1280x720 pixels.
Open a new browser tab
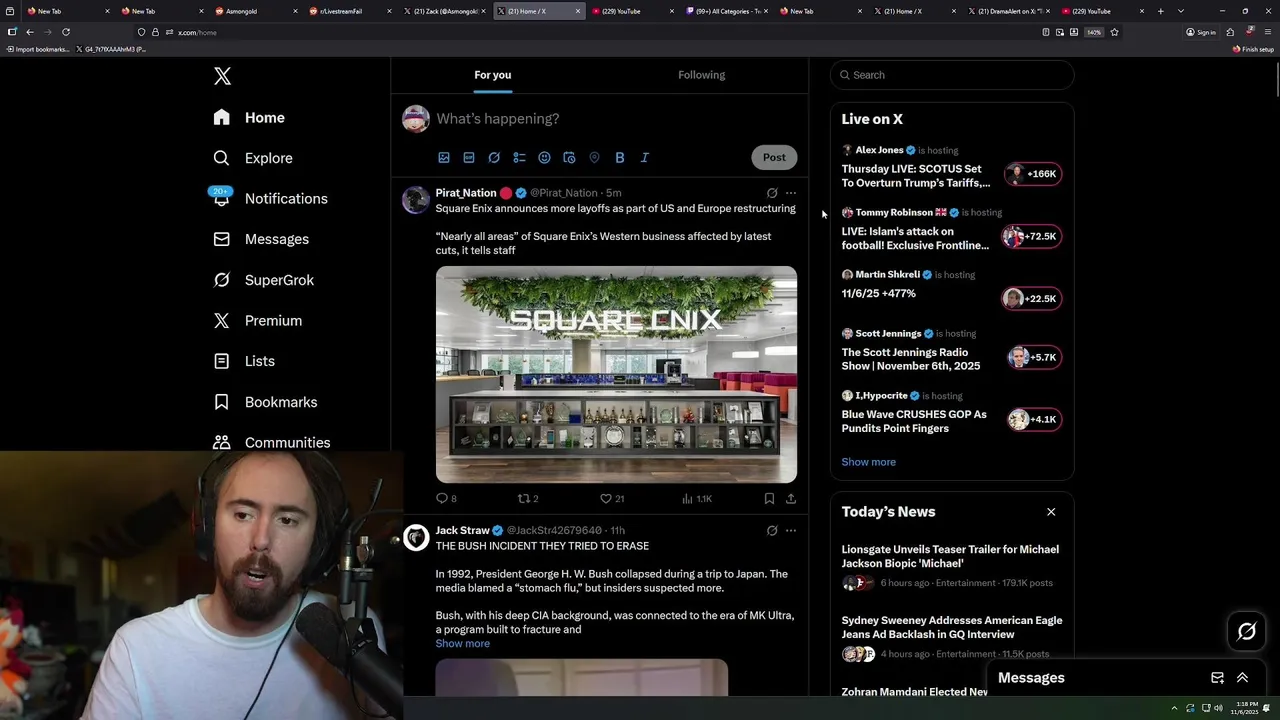tap(1161, 11)
